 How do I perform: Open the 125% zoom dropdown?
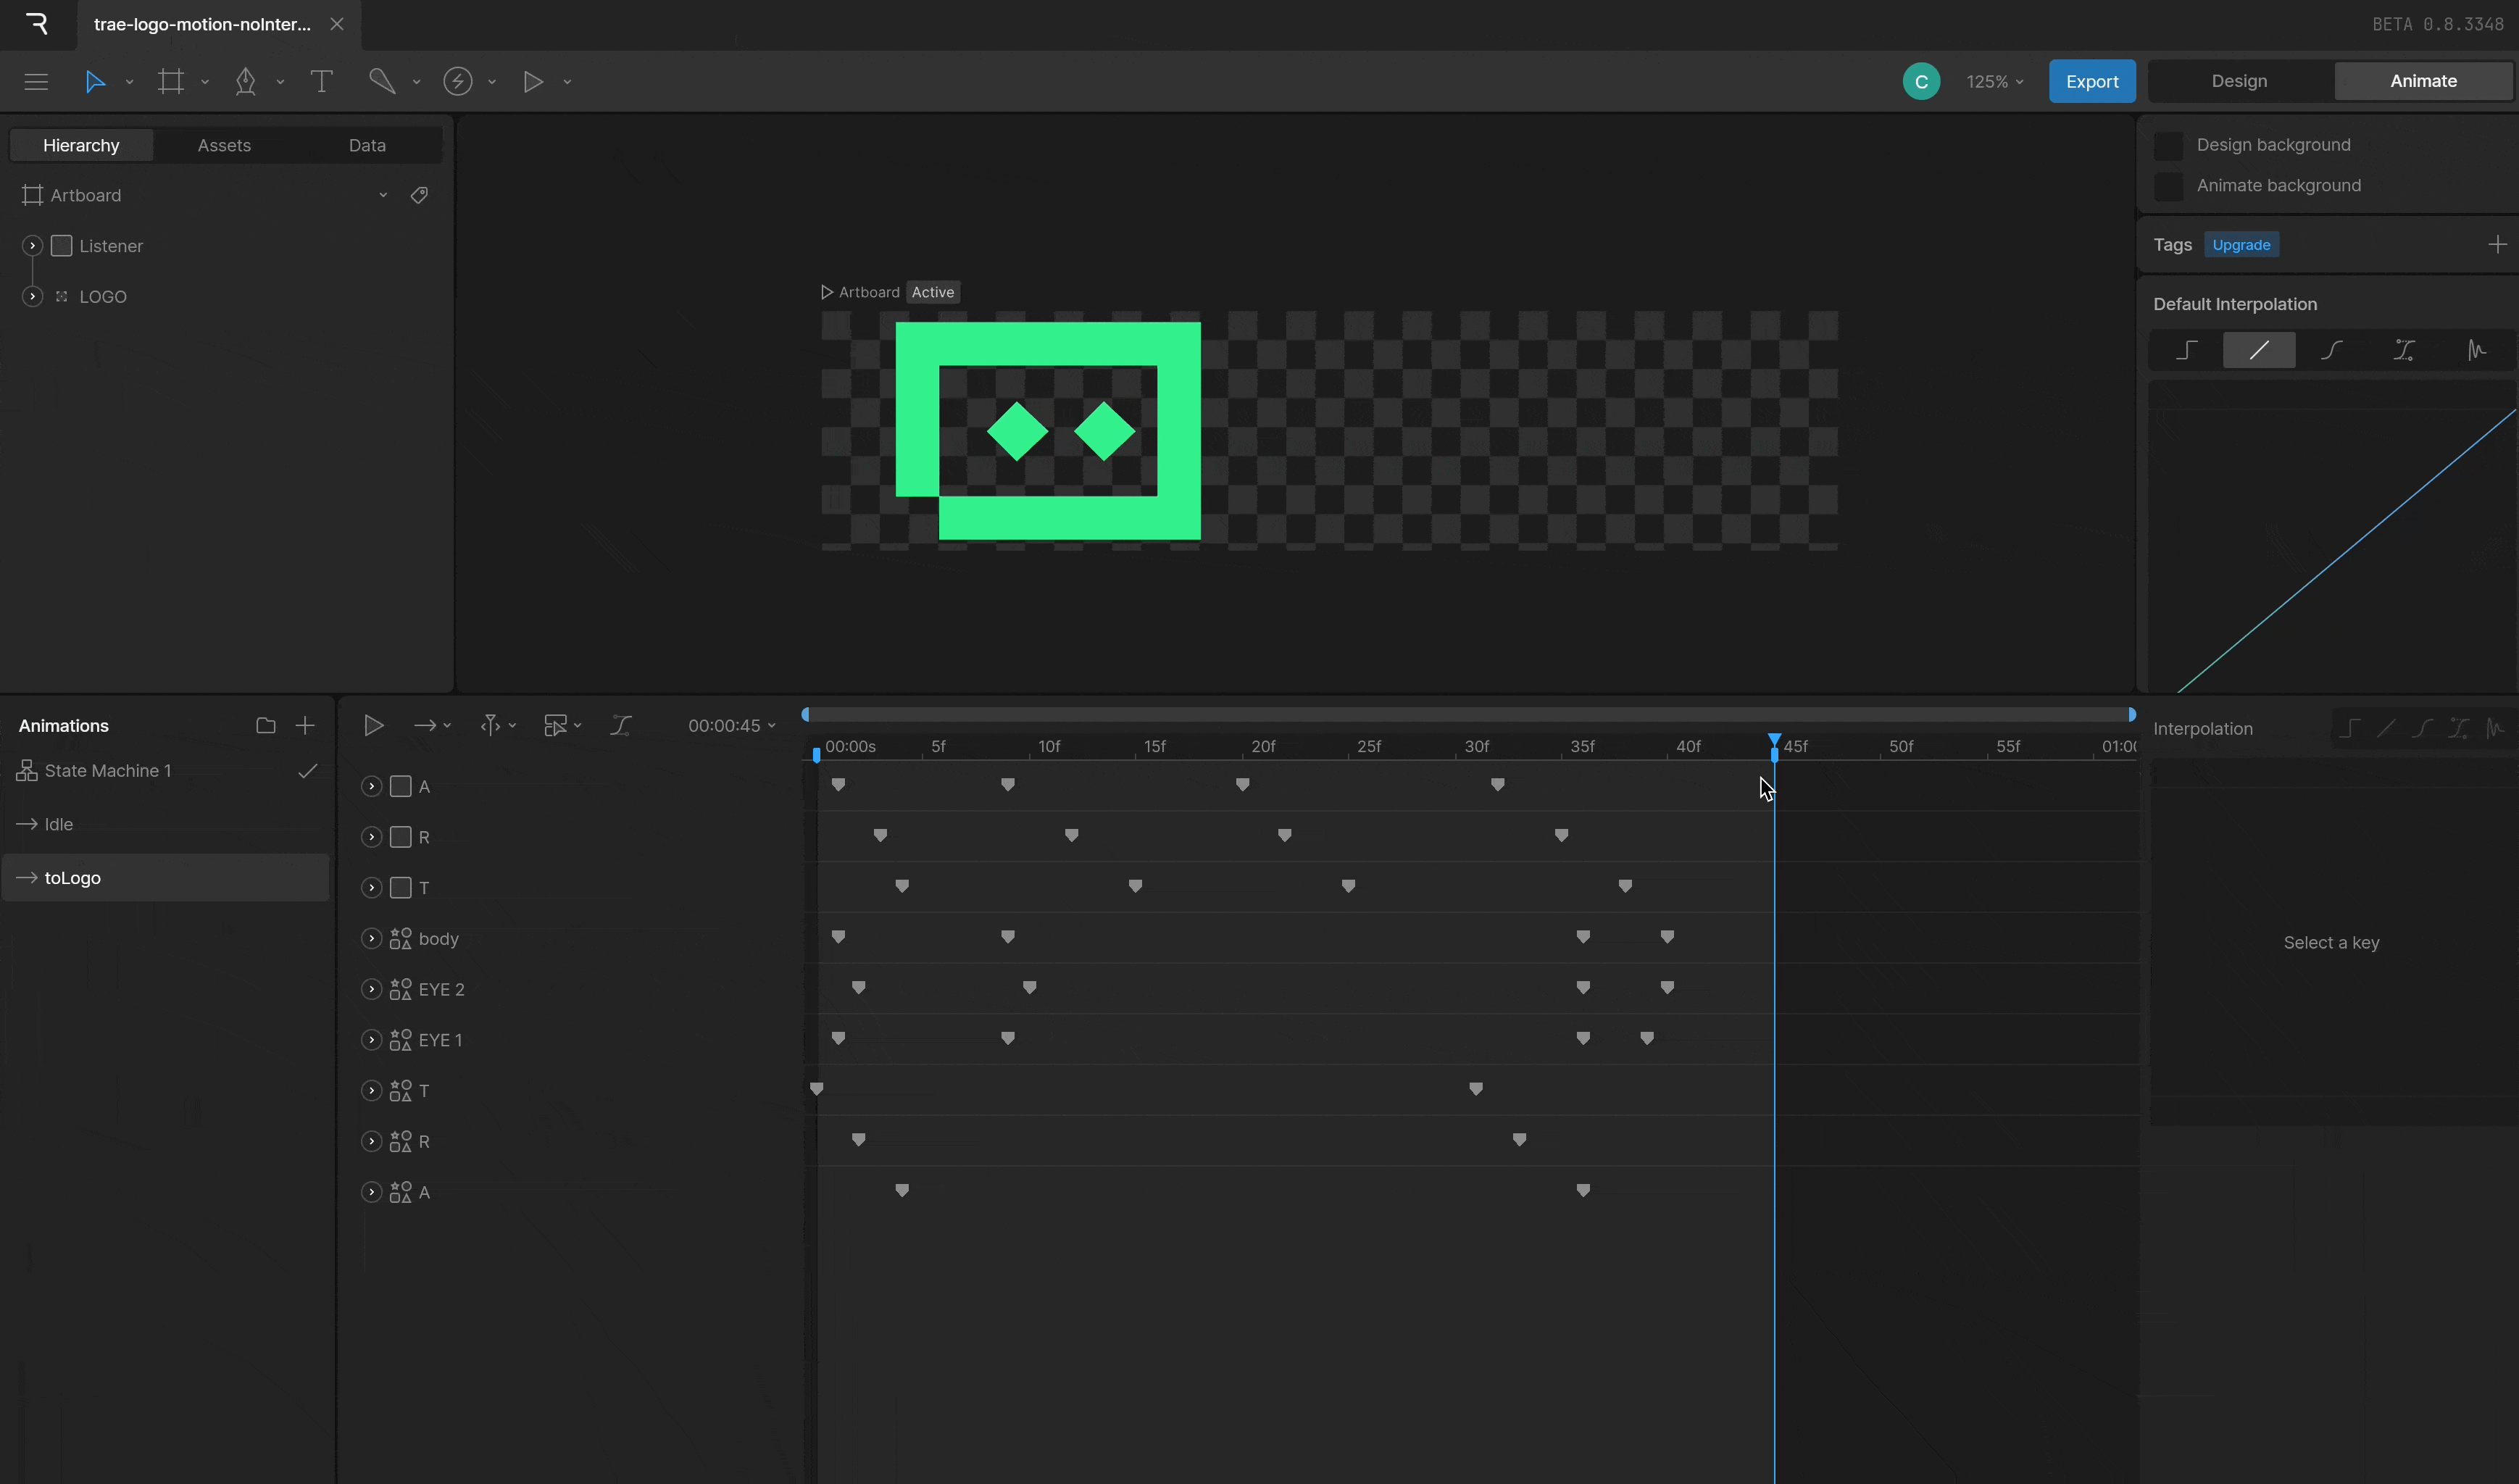tap(1994, 82)
